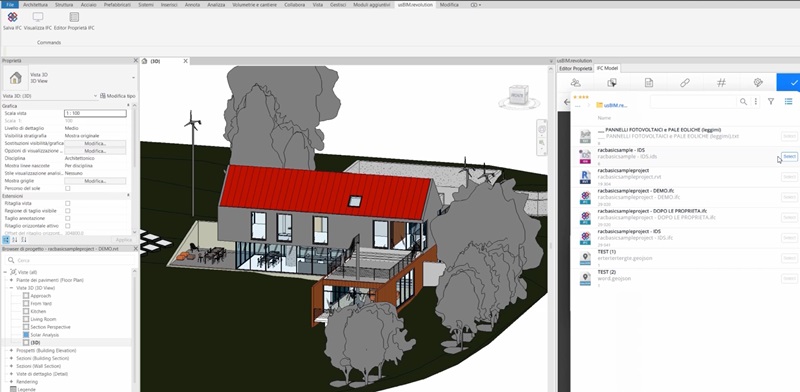Image resolution: width=800 pixels, height=392 pixels.
Task: Click the blue checkmark confirm button
Action: 788,83
